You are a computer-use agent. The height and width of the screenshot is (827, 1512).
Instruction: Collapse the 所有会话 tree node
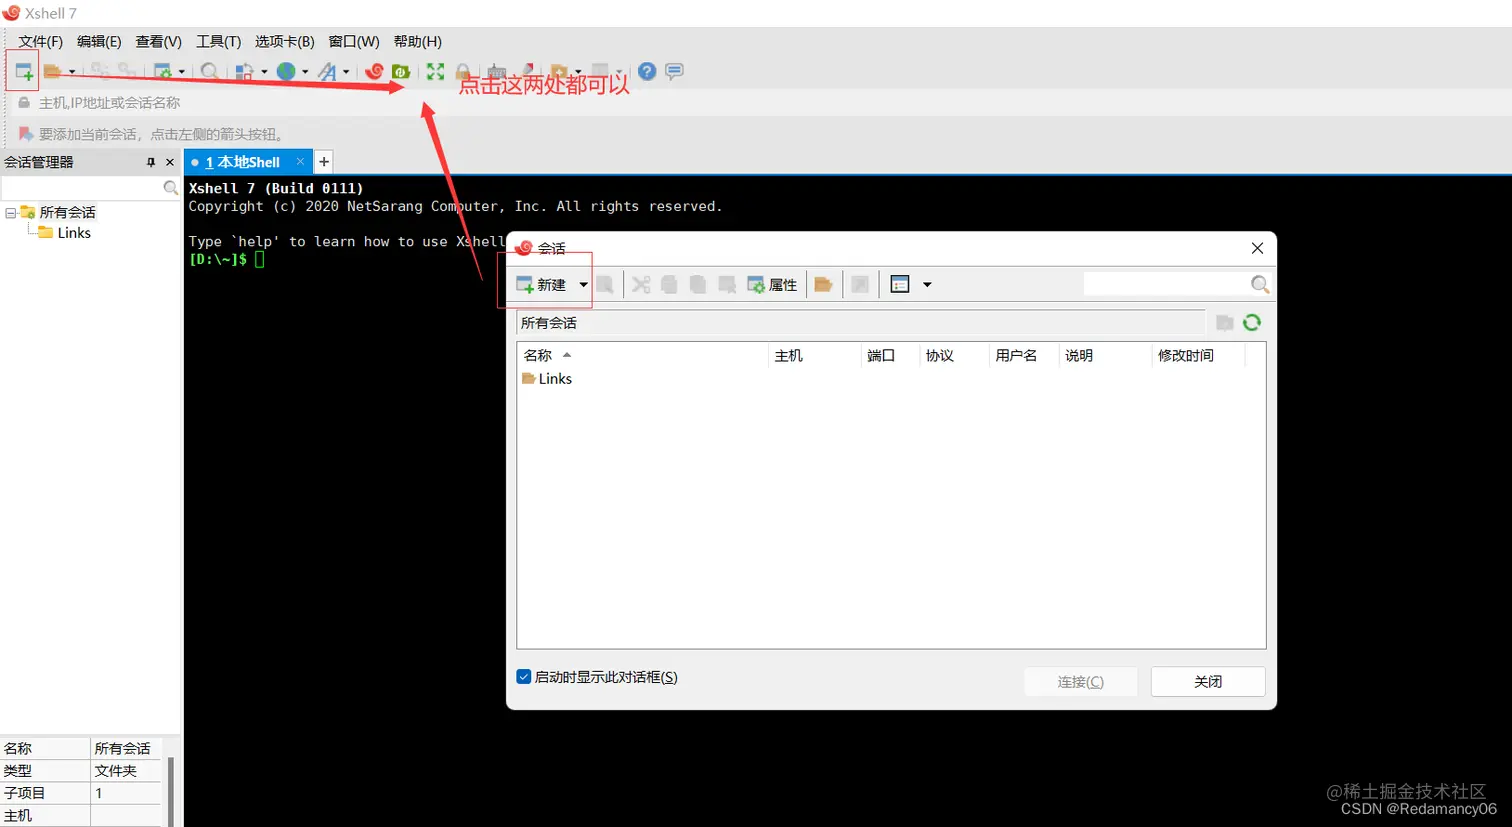[x=10, y=213]
